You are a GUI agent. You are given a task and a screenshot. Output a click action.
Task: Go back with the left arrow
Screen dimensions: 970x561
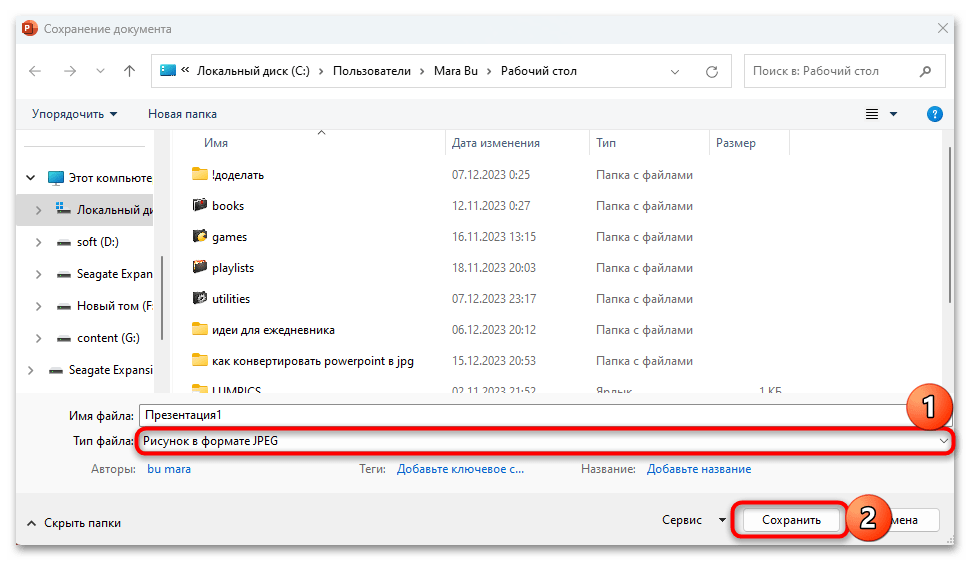coord(35,71)
